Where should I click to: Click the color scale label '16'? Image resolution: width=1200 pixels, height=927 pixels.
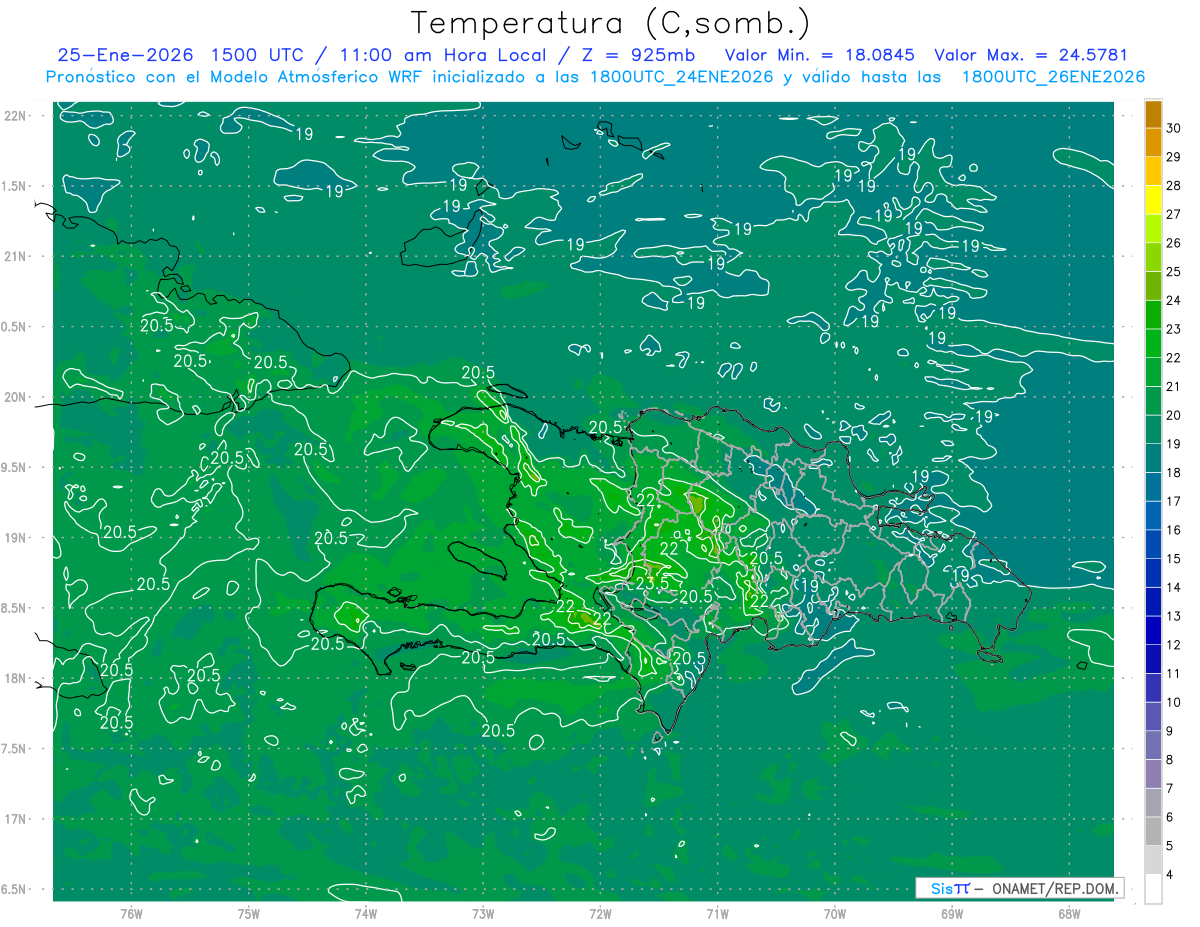1174,530
